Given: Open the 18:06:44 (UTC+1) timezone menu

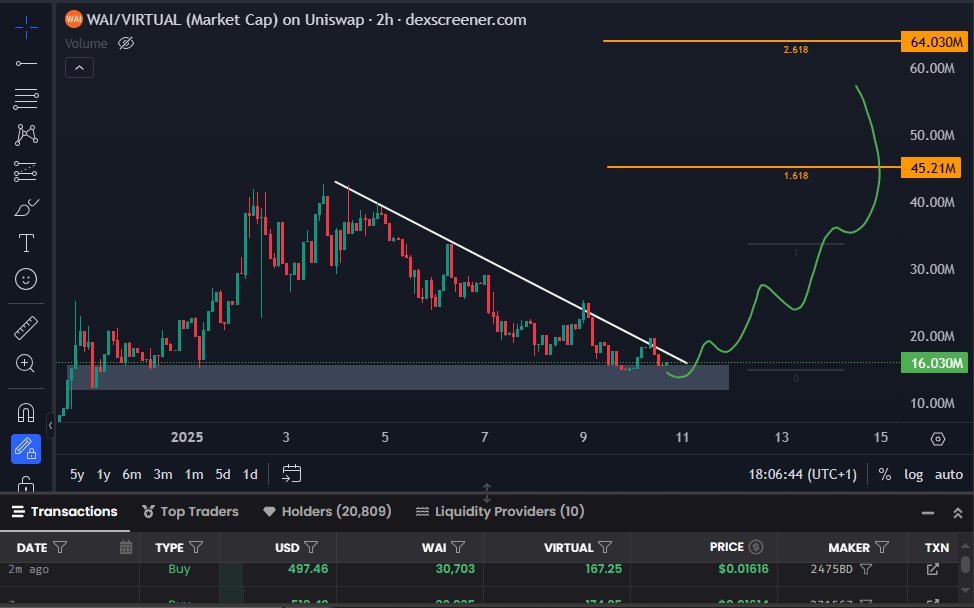Looking at the screenshot, I should click(x=802, y=474).
